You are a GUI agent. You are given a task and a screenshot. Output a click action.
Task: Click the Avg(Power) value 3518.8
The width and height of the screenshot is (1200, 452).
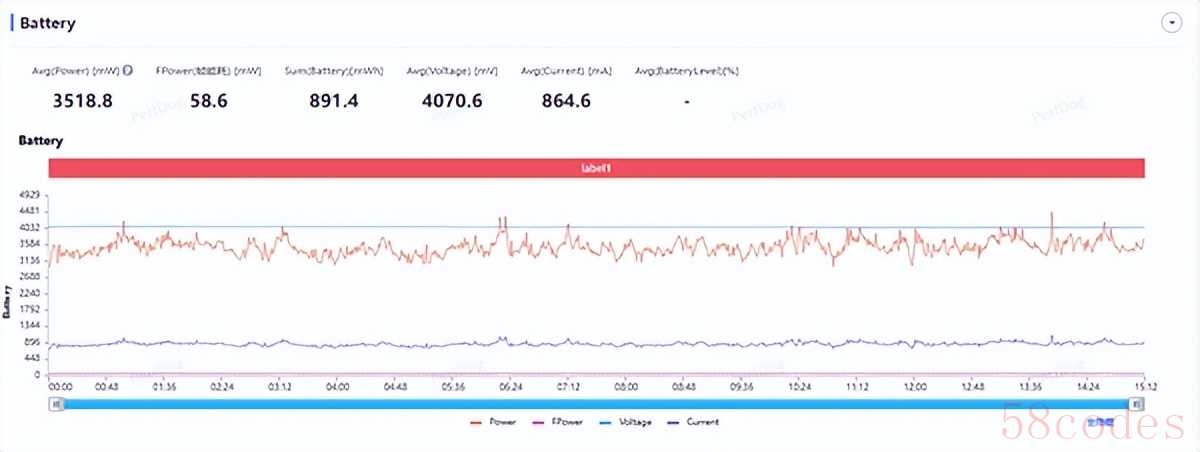(x=82, y=100)
